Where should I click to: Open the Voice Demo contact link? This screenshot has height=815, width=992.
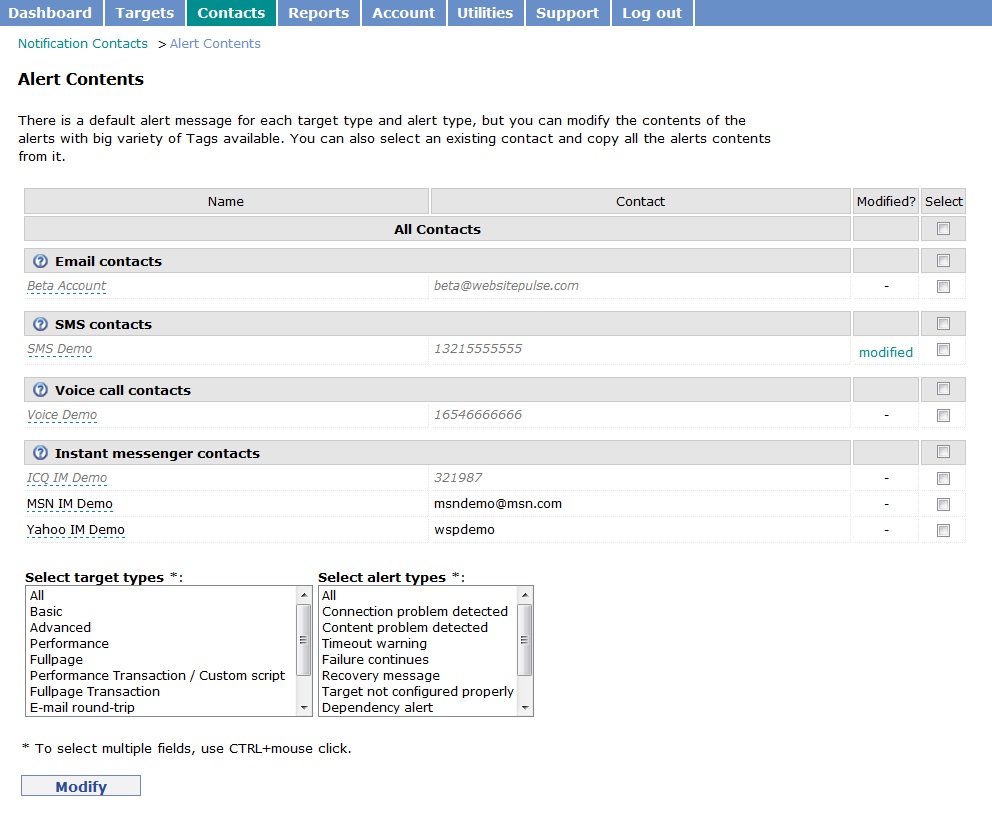pyautogui.click(x=60, y=414)
